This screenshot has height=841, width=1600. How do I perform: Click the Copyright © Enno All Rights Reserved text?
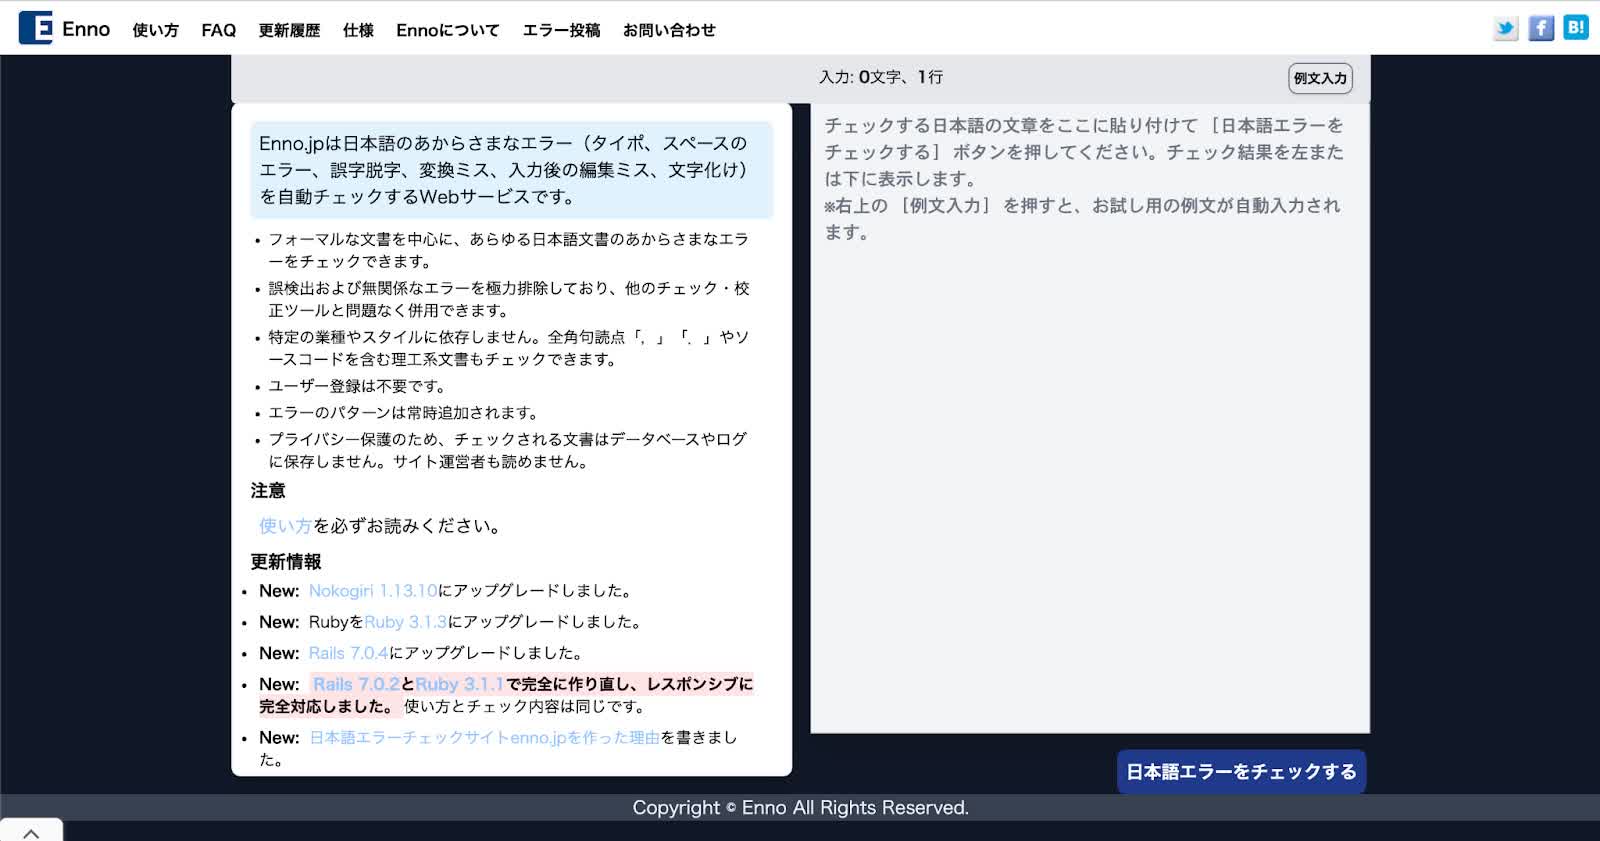point(800,808)
